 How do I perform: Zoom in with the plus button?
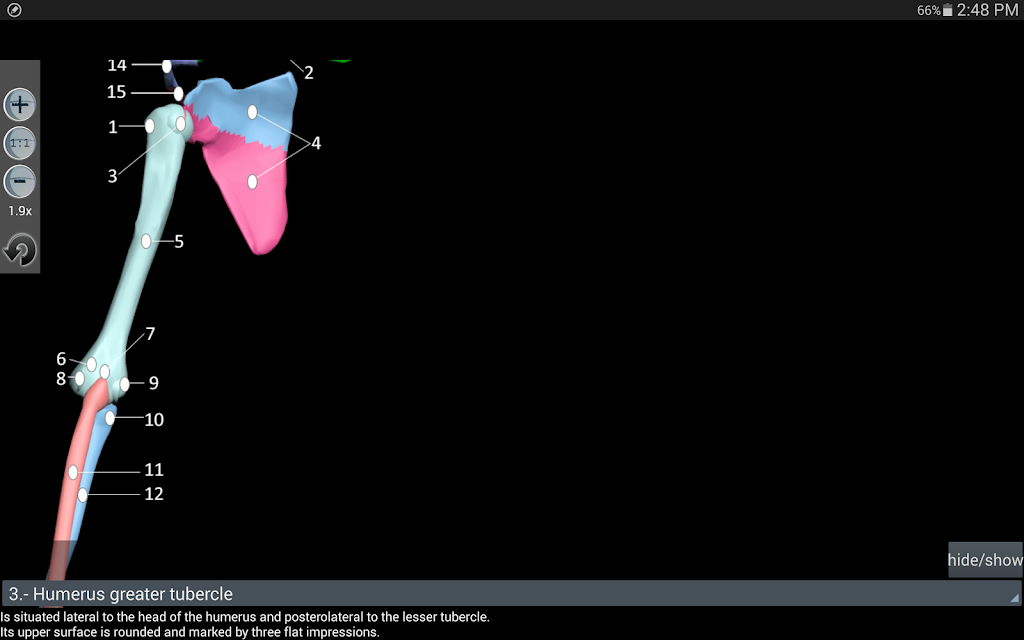20,104
